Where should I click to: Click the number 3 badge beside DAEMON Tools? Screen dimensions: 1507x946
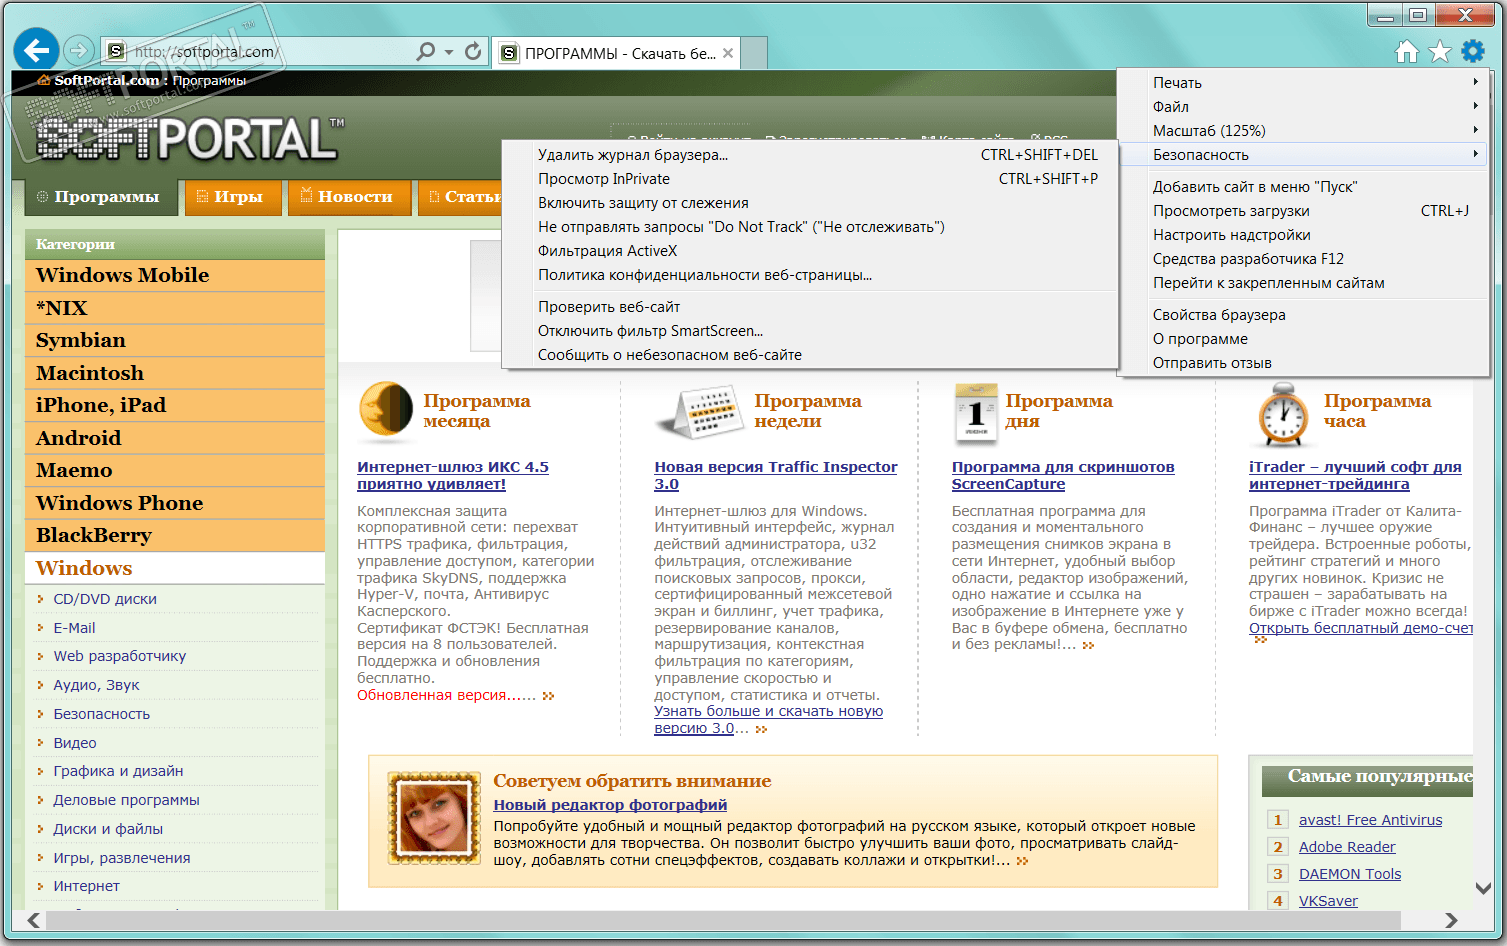coord(1277,874)
